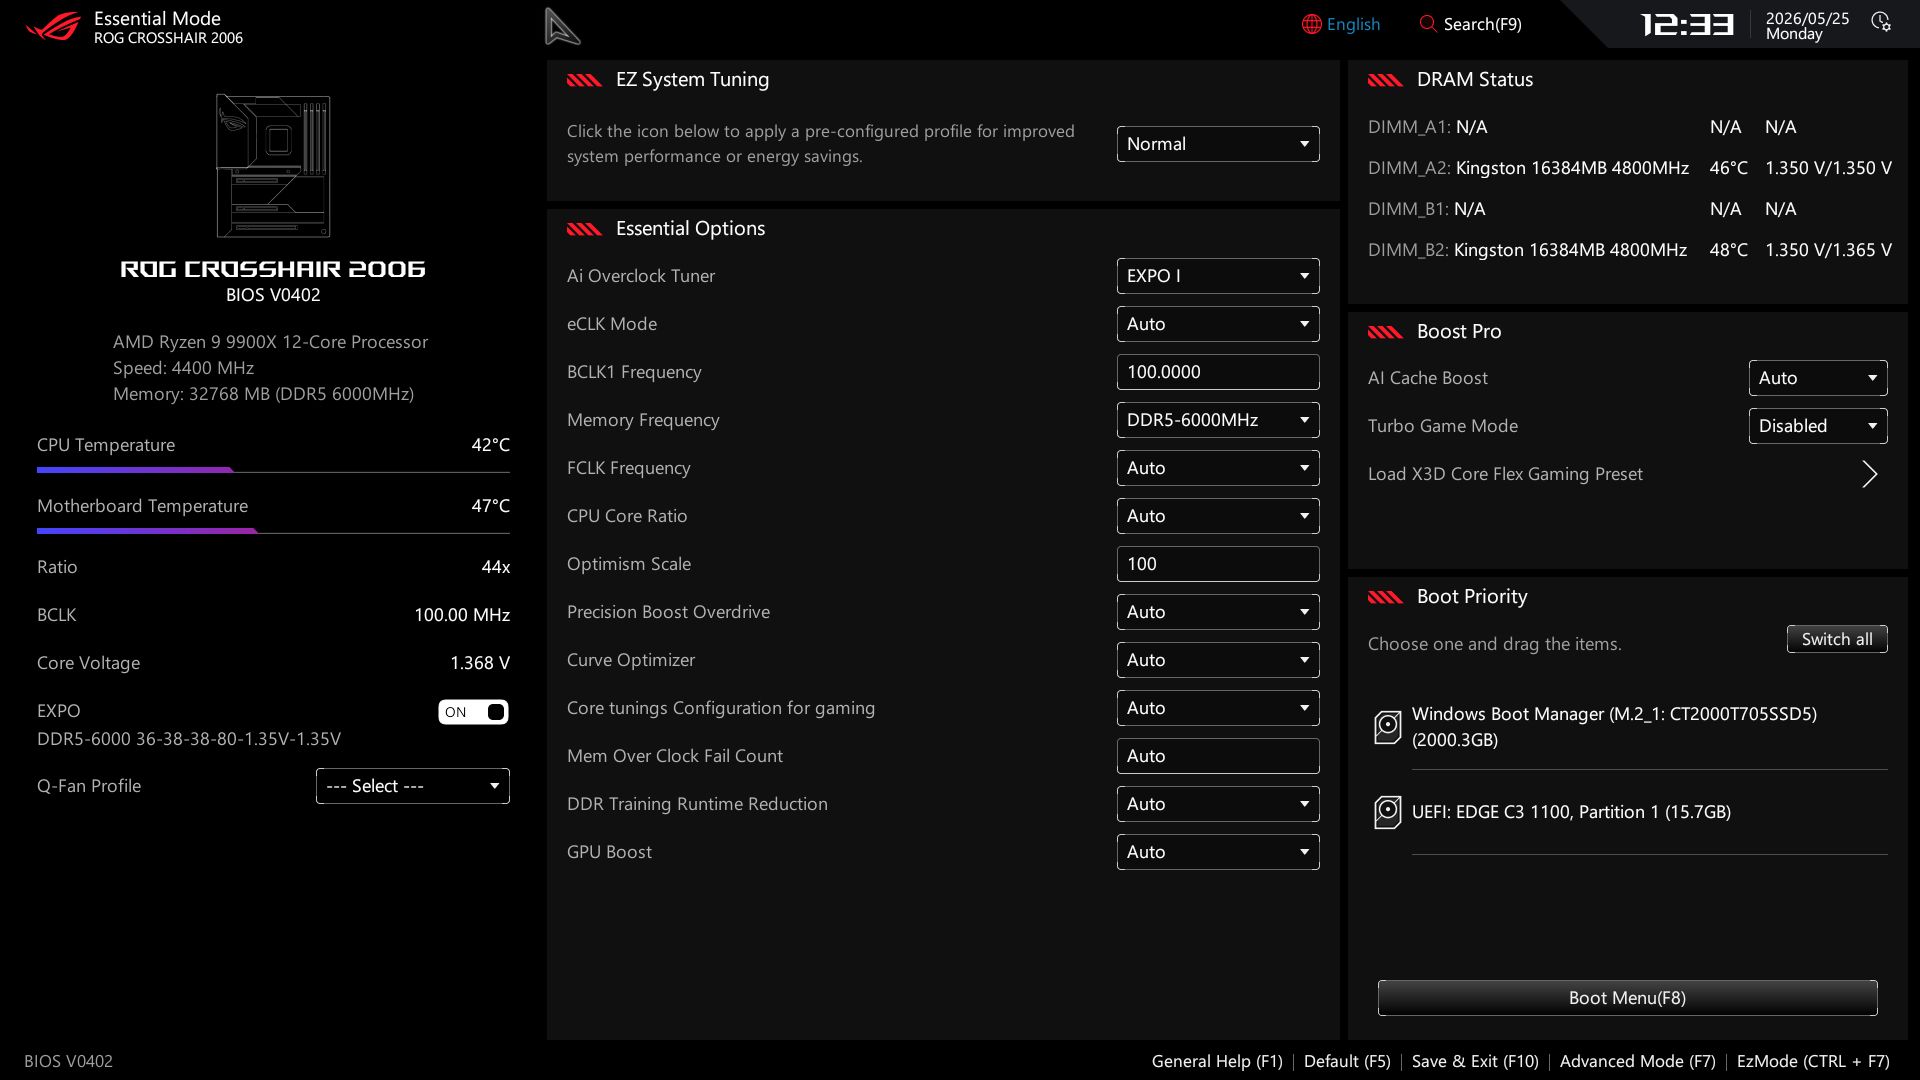
Task: Click the AI assistant arrow icon
Action: point(562,27)
